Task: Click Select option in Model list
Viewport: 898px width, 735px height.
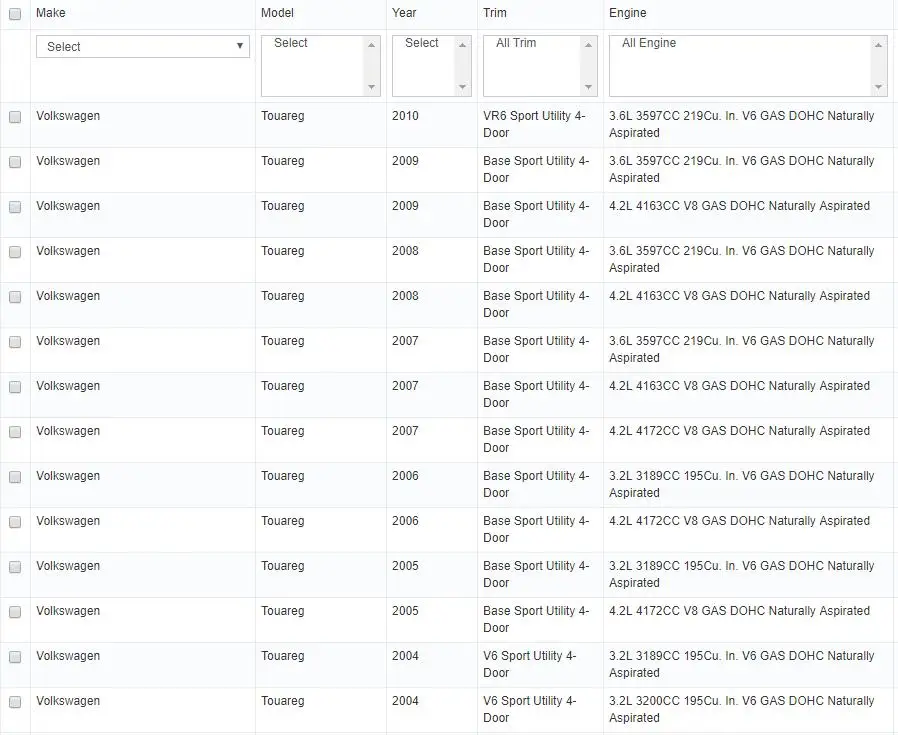Action: point(291,43)
